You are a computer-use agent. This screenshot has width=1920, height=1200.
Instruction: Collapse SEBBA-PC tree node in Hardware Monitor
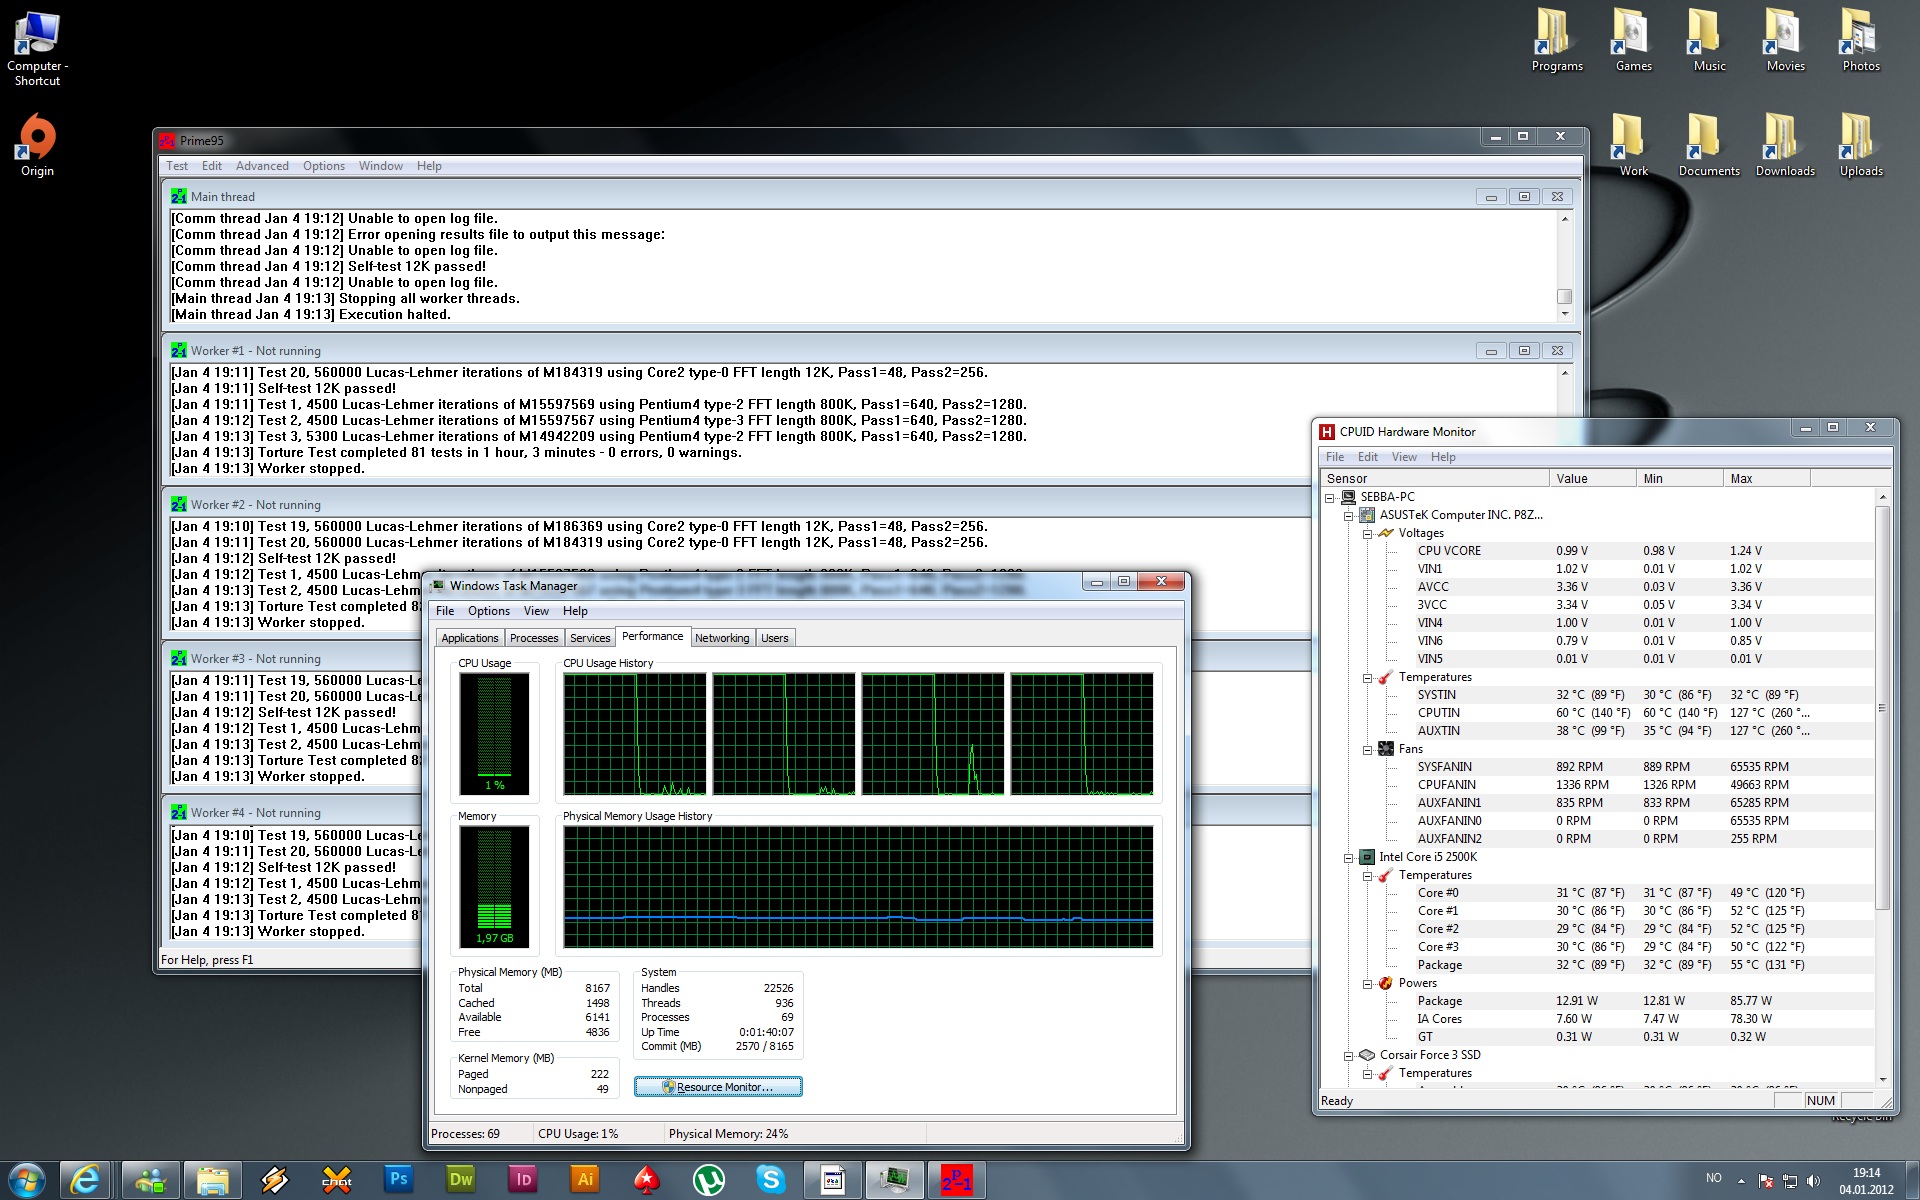(1330, 498)
